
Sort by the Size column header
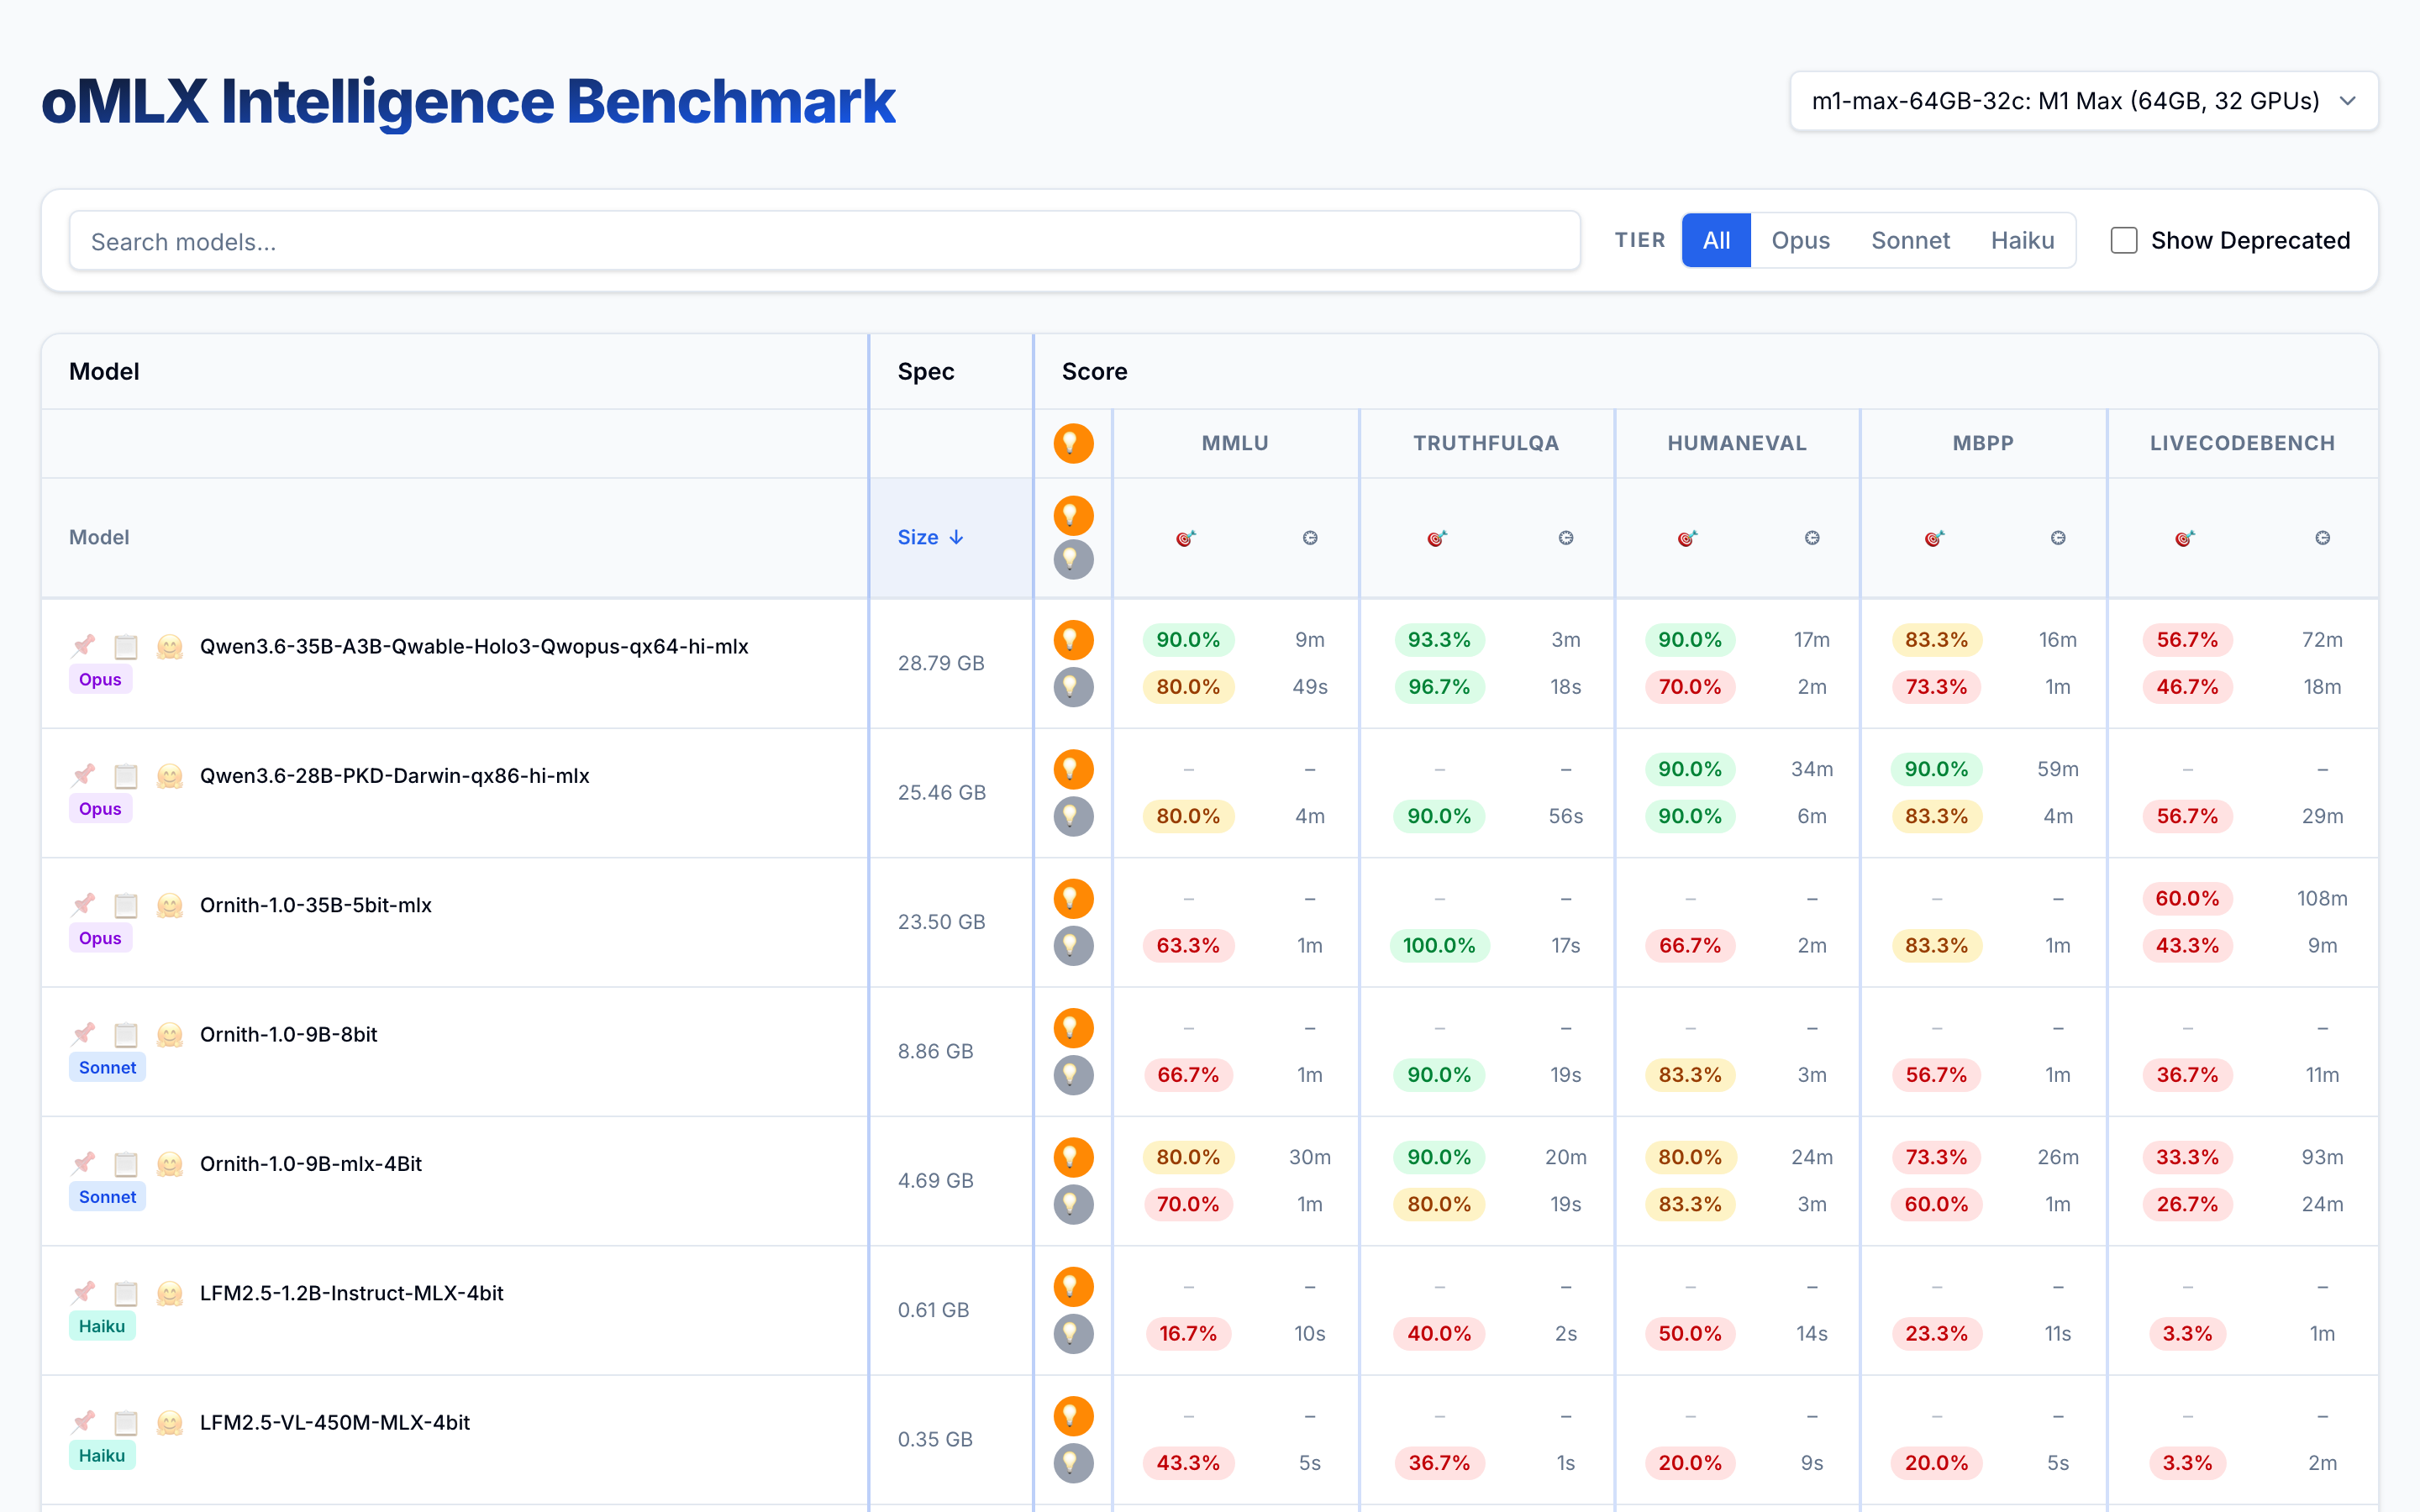[930, 537]
